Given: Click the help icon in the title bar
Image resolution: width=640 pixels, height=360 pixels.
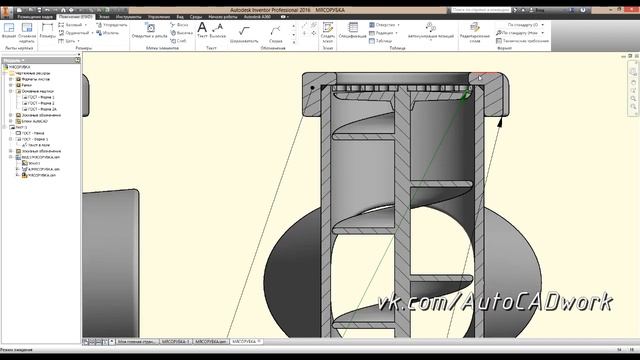Looking at the screenshot, I should click(583, 9).
